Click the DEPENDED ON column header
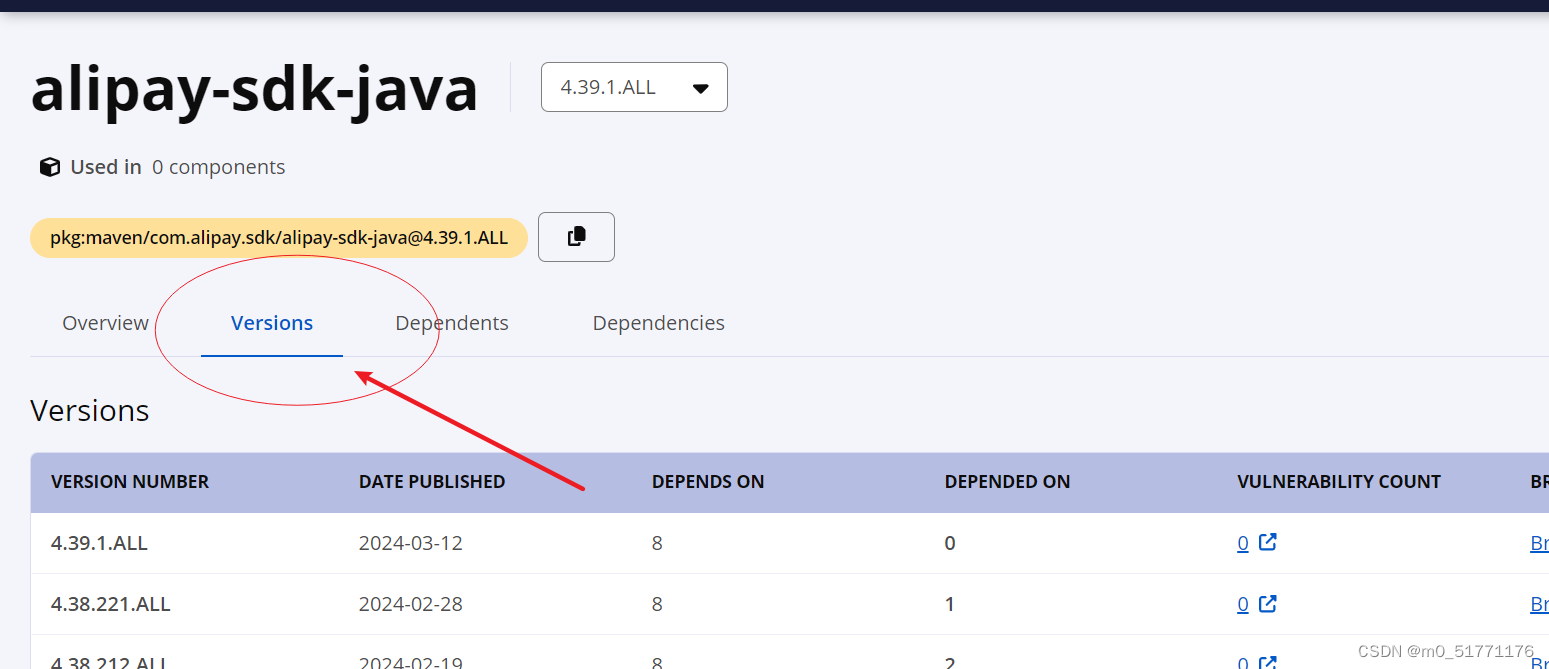 point(1007,482)
